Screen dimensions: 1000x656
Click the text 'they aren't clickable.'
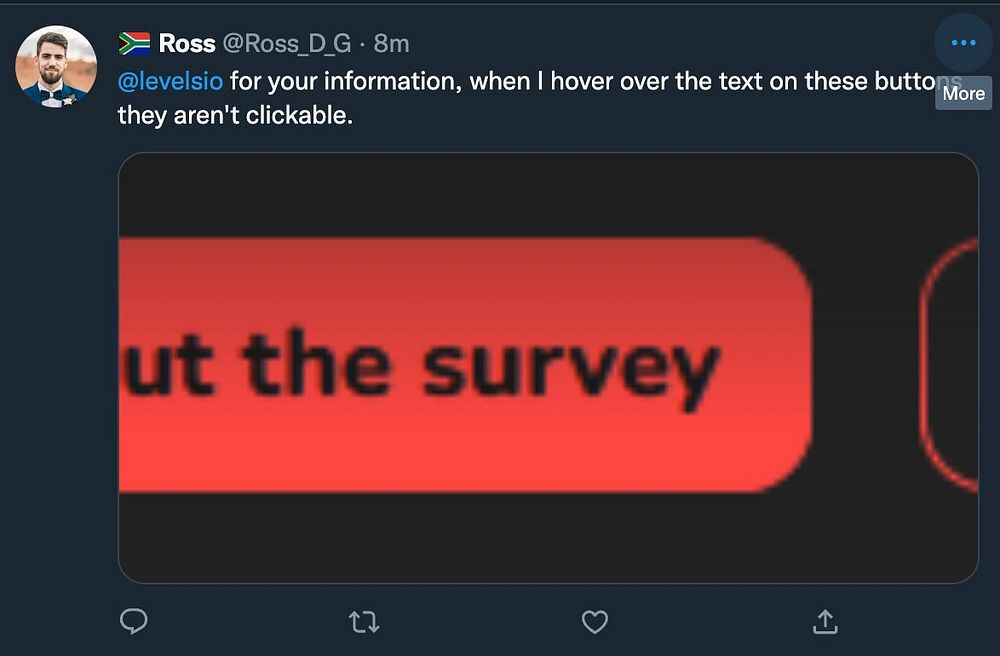(x=236, y=115)
